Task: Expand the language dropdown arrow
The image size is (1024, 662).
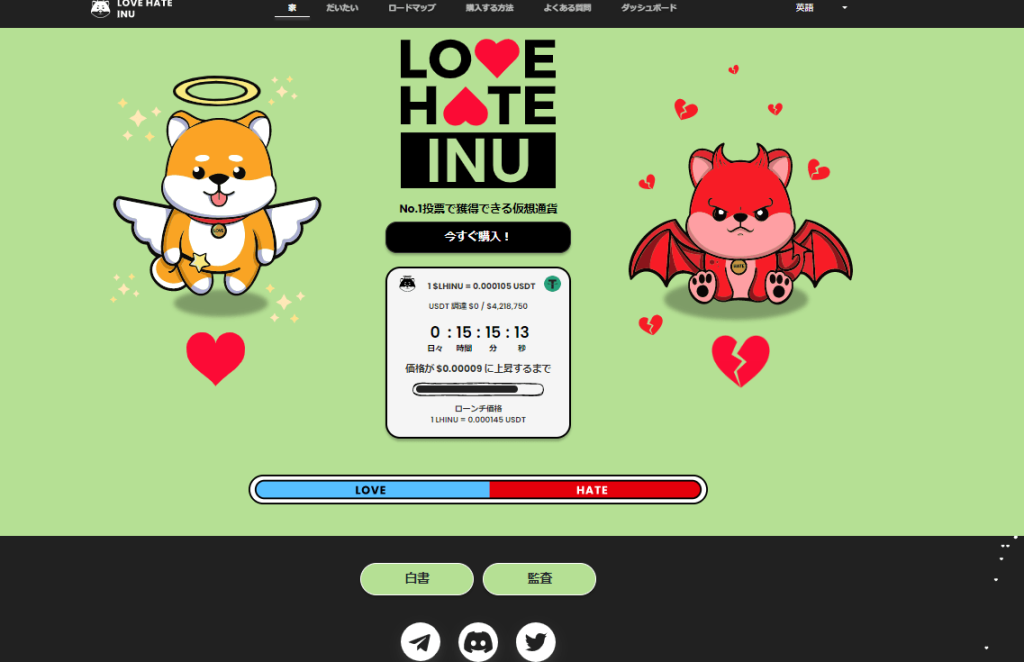Action: point(844,8)
